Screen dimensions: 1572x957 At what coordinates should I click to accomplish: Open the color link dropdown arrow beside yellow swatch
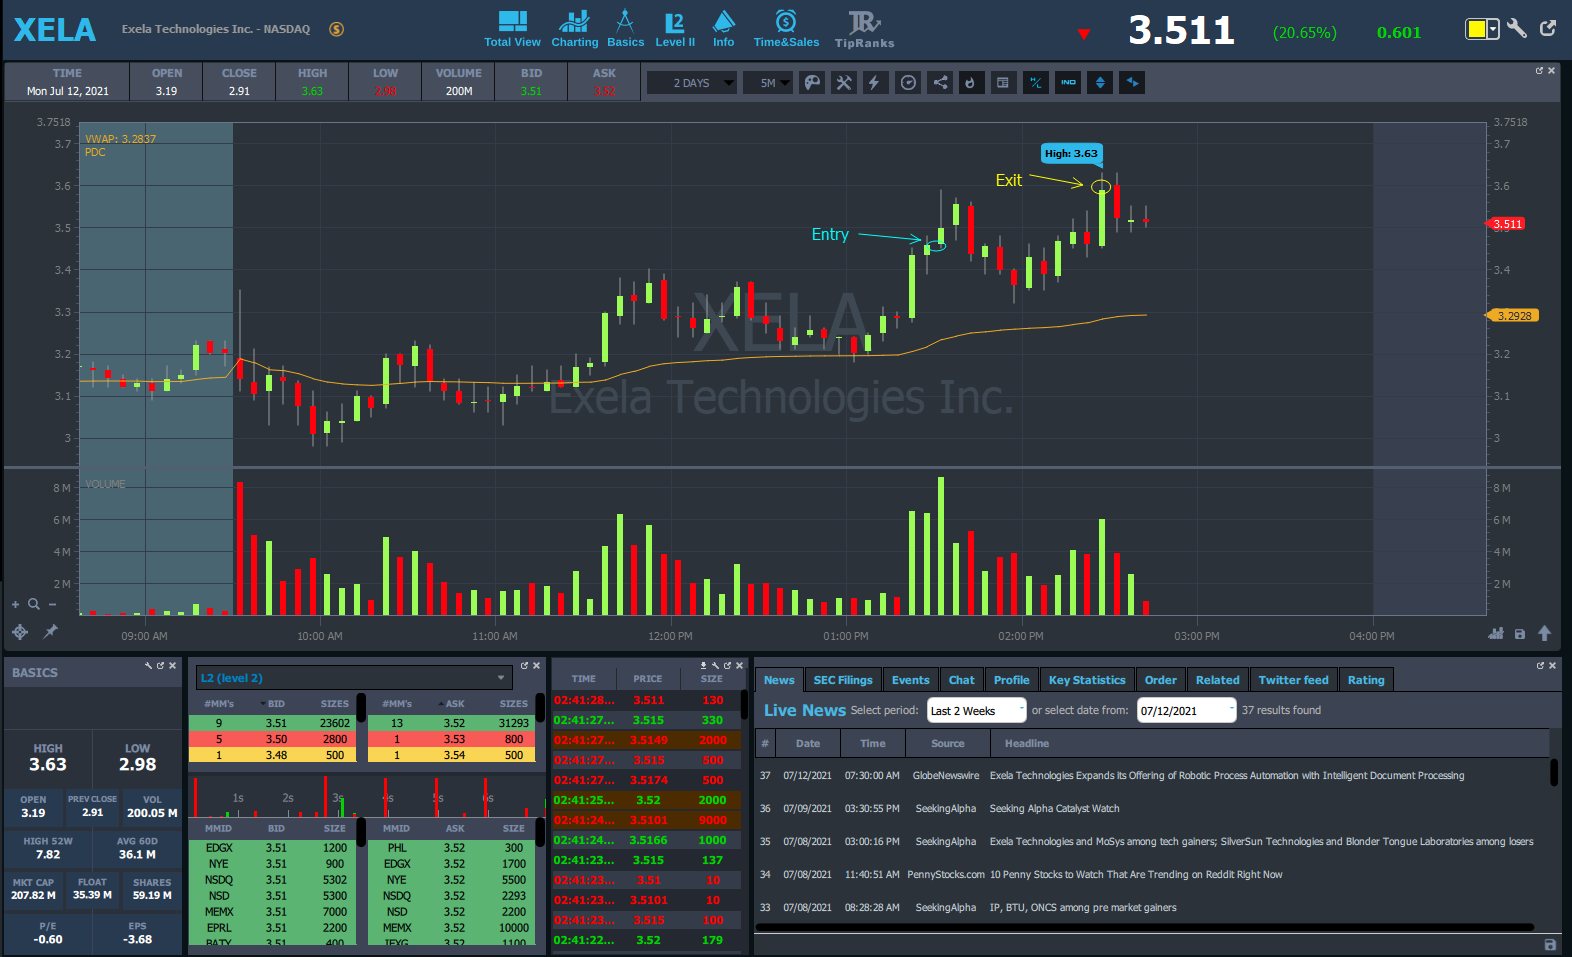(1493, 29)
